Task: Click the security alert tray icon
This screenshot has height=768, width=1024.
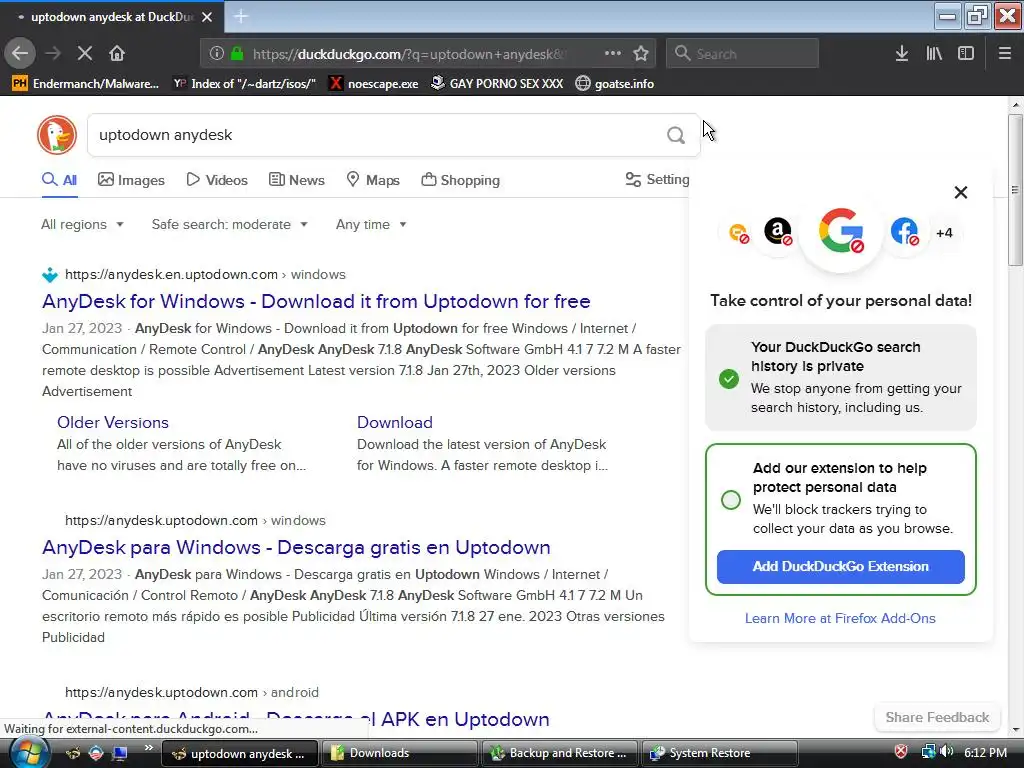Action: coord(901,752)
